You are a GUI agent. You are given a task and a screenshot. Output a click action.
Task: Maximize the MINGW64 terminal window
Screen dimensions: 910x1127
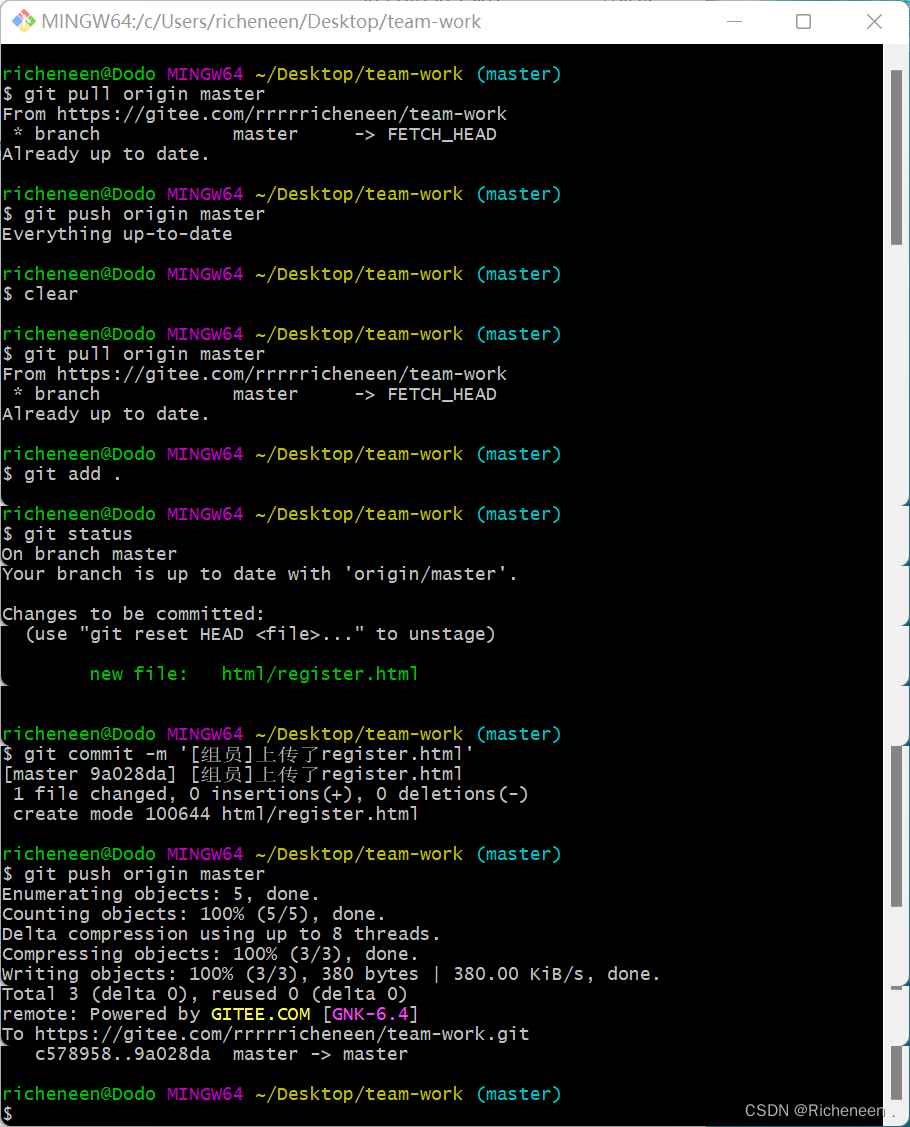[804, 22]
